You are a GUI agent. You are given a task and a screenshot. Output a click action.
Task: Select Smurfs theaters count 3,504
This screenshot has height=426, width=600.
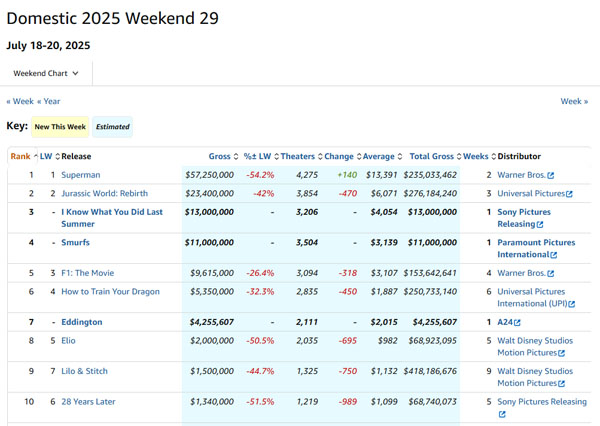point(307,242)
